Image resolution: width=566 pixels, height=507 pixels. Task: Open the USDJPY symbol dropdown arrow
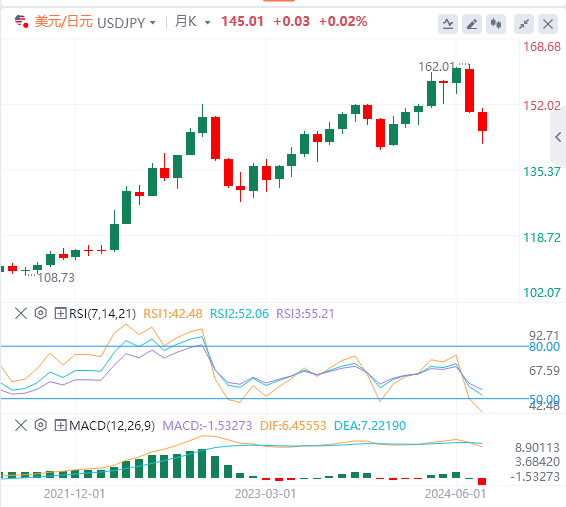click(x=153, y=23)
